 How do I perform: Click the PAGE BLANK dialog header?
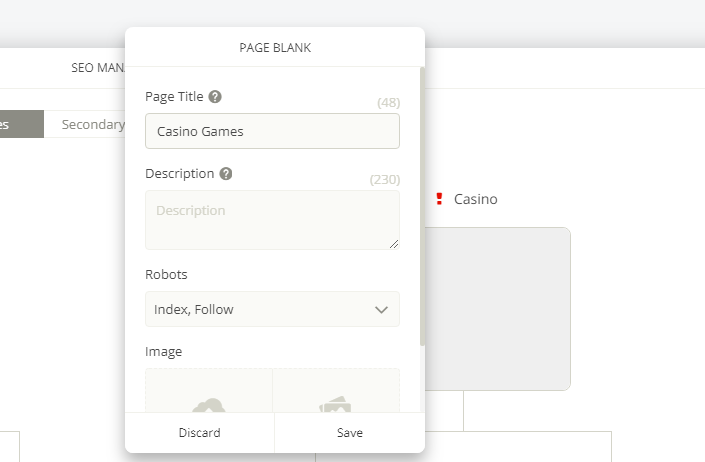point(275,48)
